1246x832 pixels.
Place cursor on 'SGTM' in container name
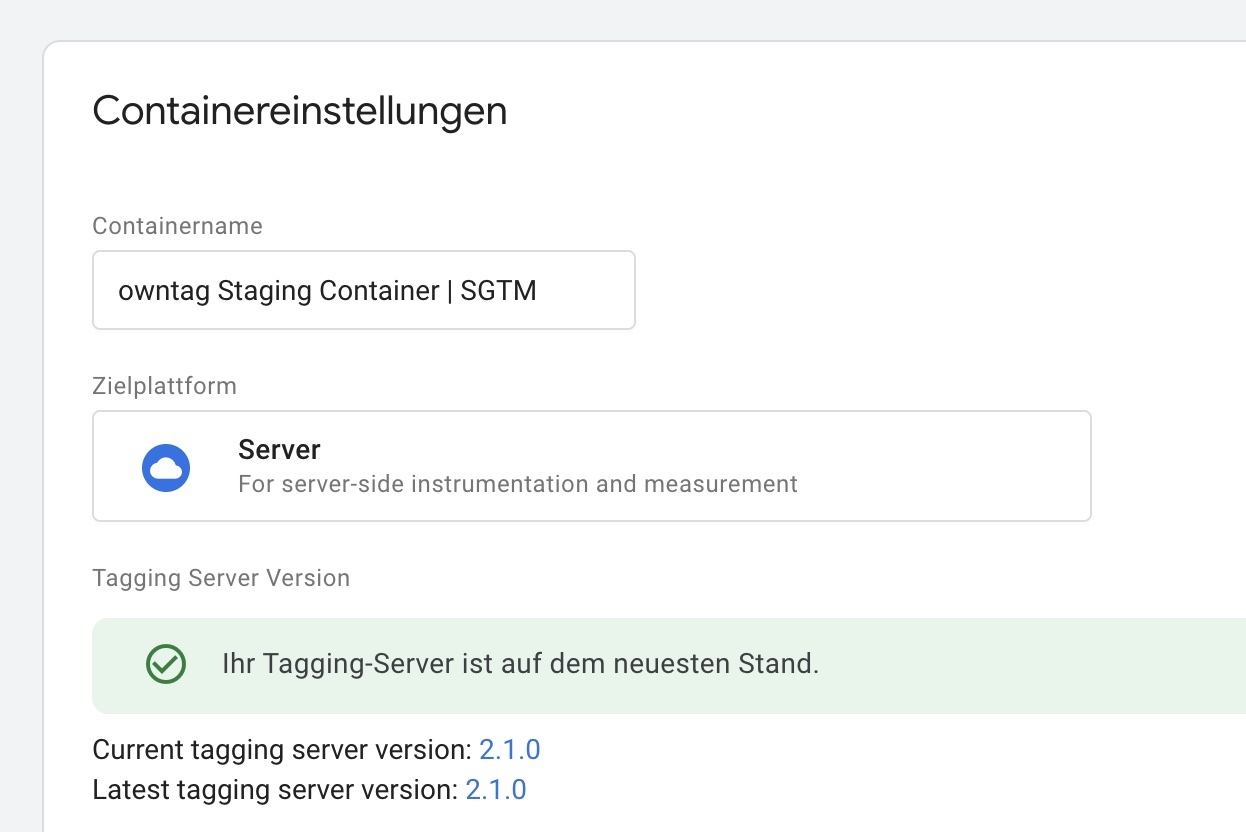point(498,291)
